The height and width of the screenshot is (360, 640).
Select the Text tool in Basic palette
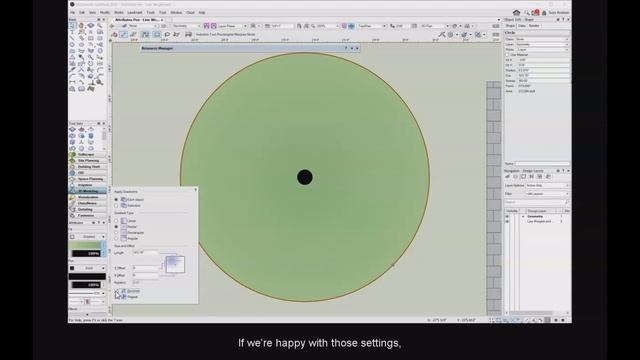point(73,32)
